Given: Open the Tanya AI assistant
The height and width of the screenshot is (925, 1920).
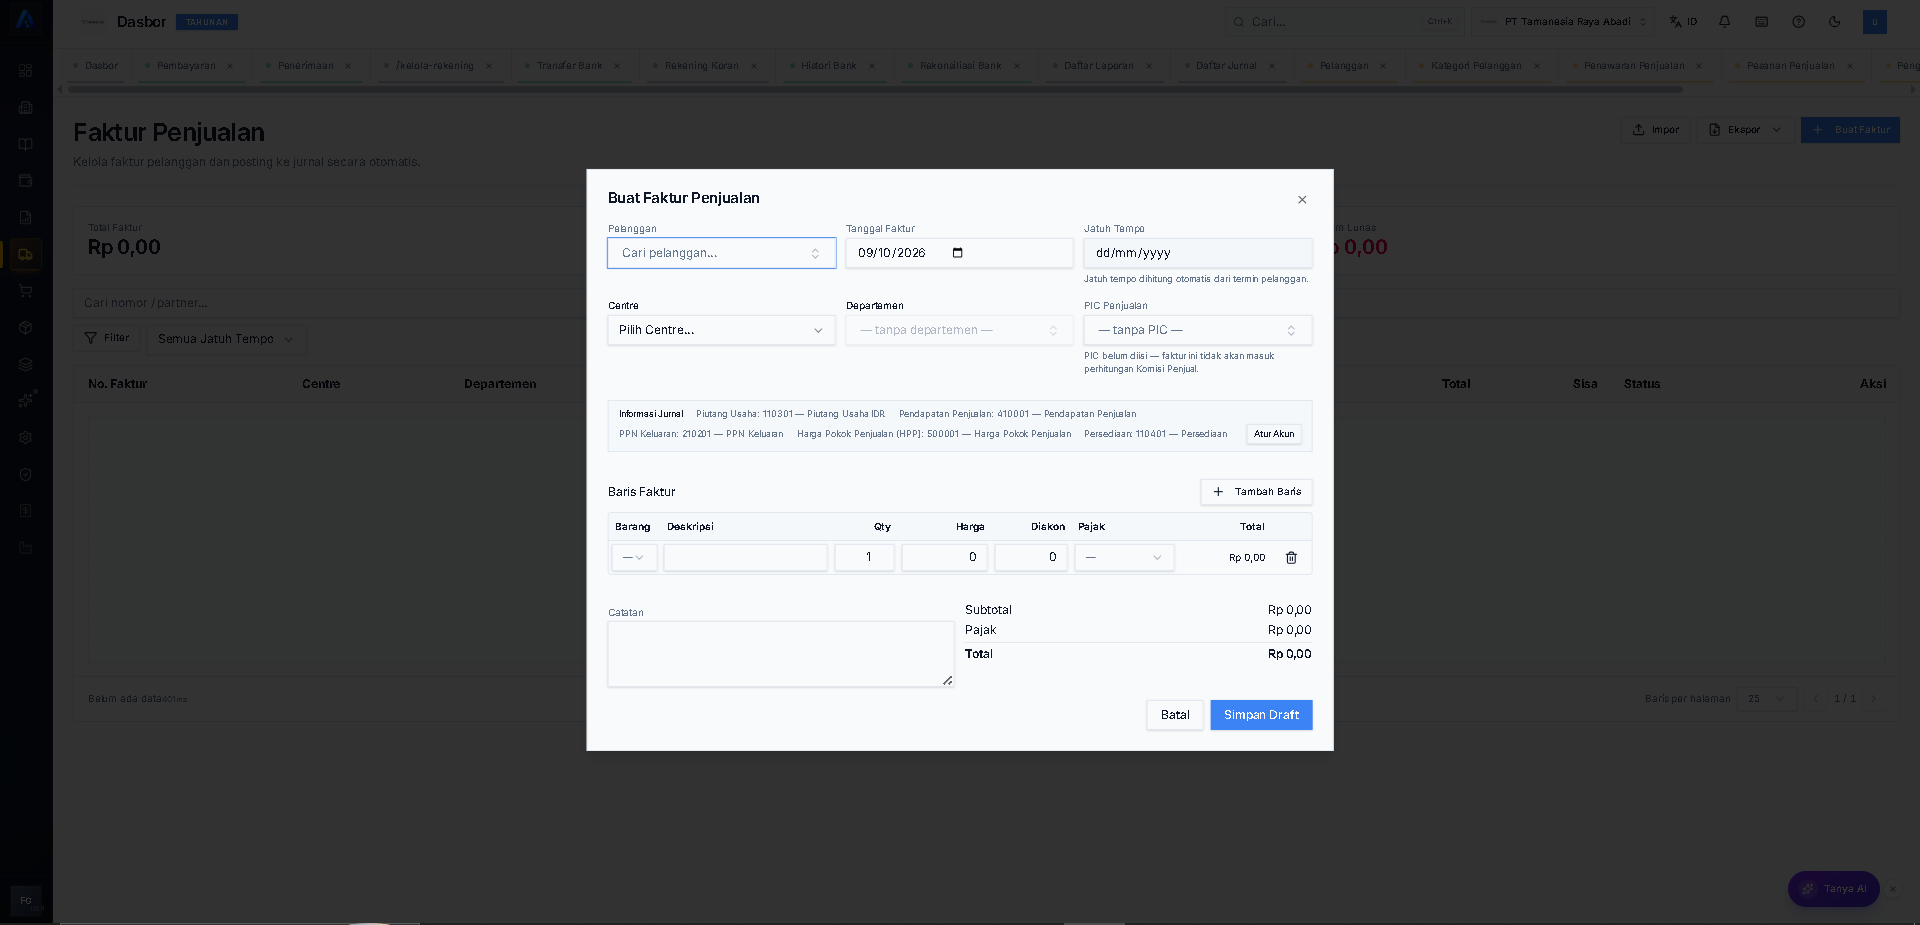Looking at the screenshot, I should coord(1834,889).
